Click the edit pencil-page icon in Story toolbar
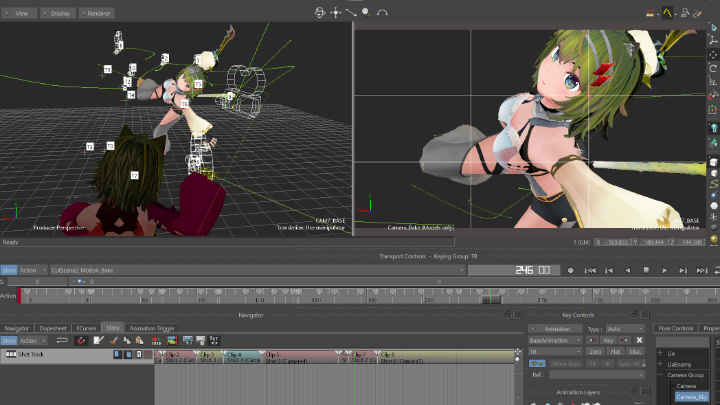 point(98,340)
